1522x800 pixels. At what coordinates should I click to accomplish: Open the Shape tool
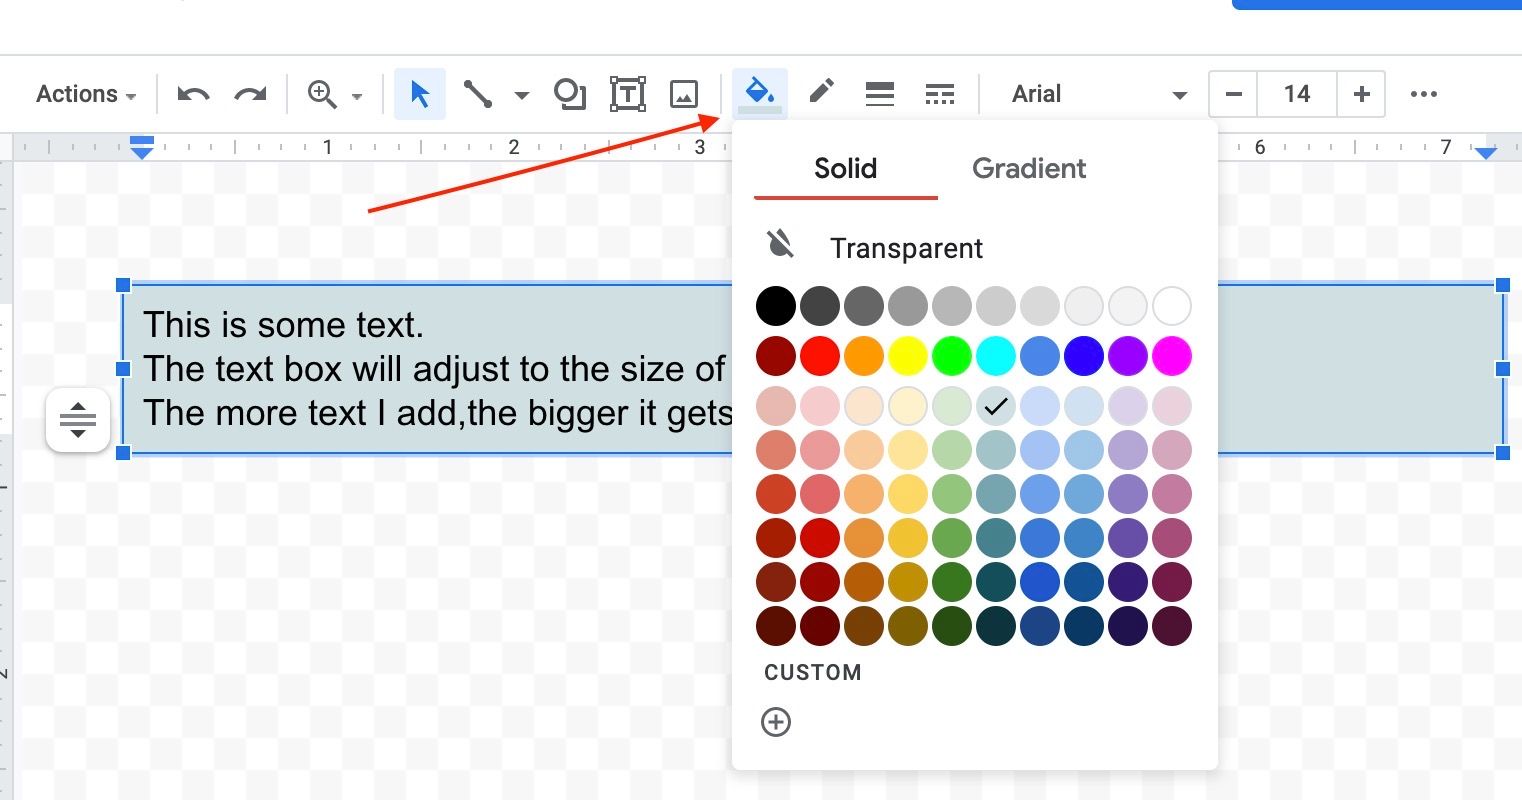click(570, 93)
